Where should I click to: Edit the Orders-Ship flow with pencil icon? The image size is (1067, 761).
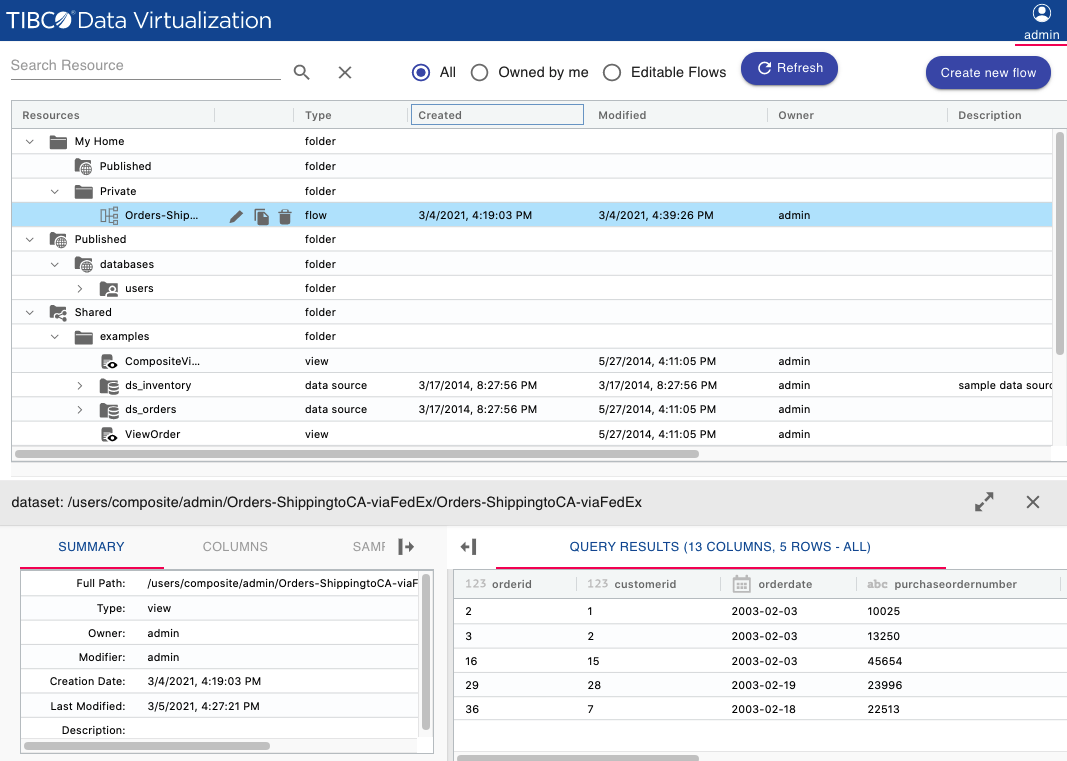tap(236, 216)
